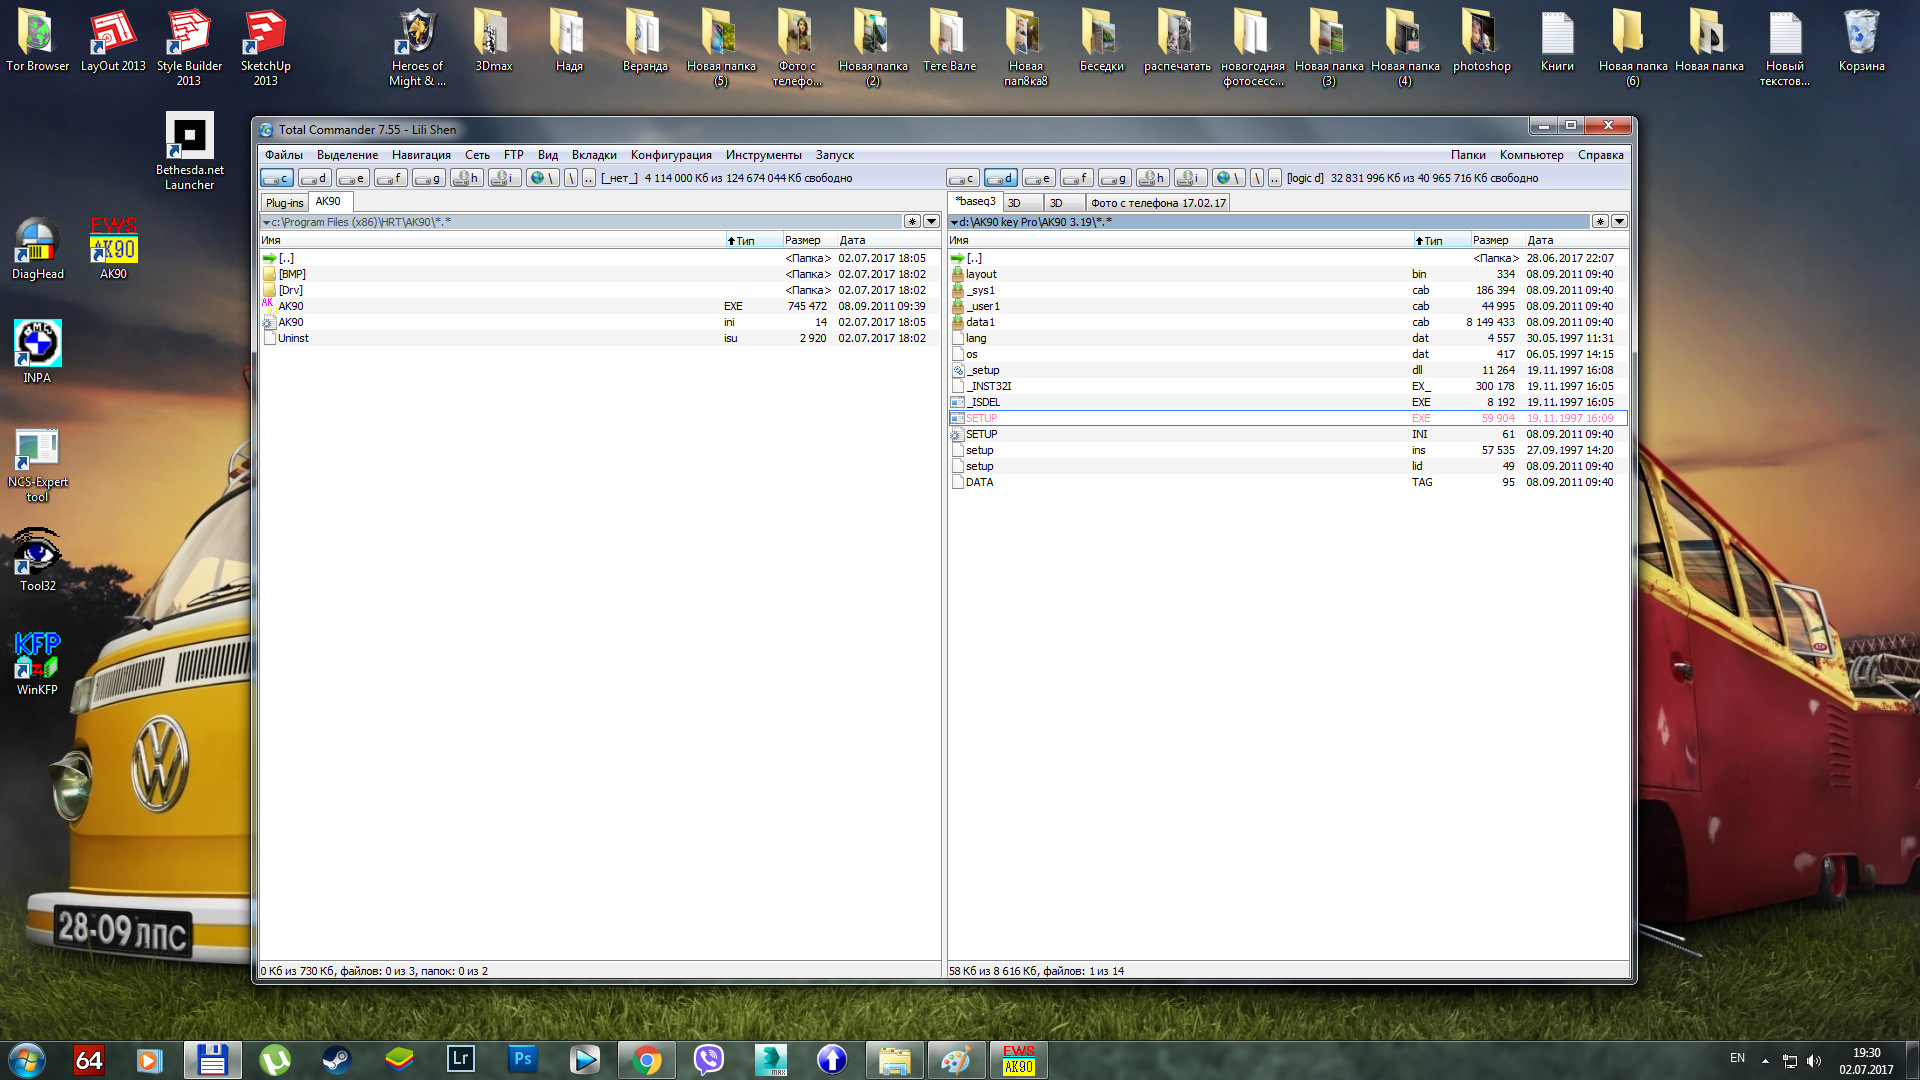Go to root directory in right panel

(x=1257, y=178)
